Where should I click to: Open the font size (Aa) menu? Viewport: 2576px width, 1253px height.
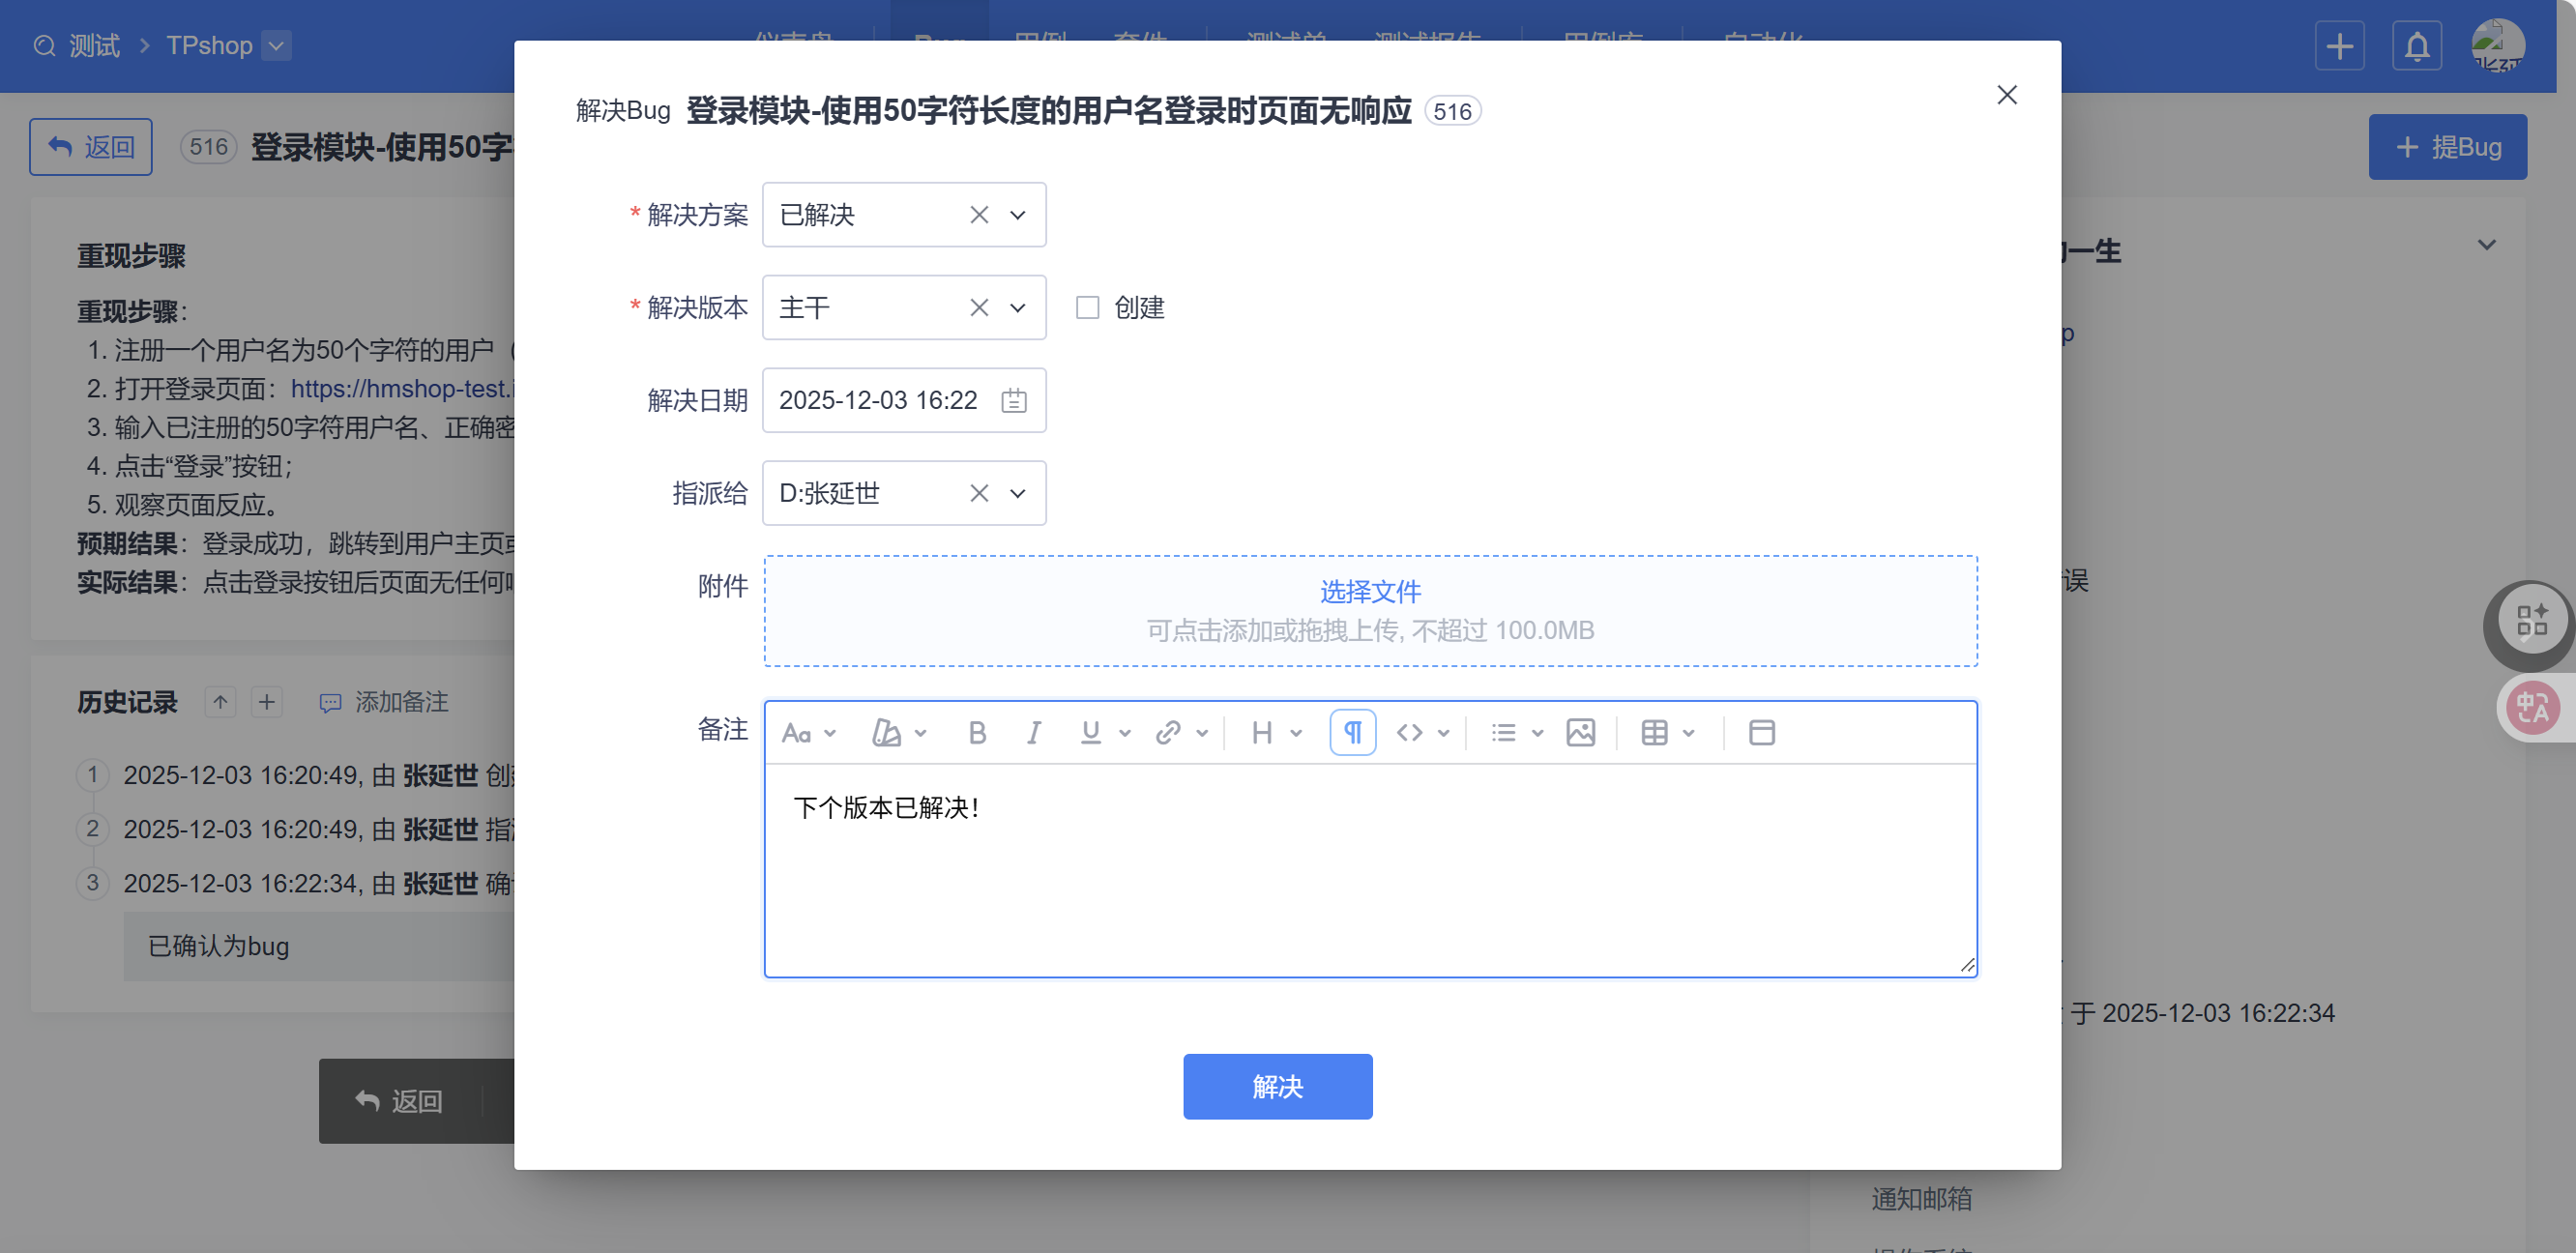[x=808, y=734]
